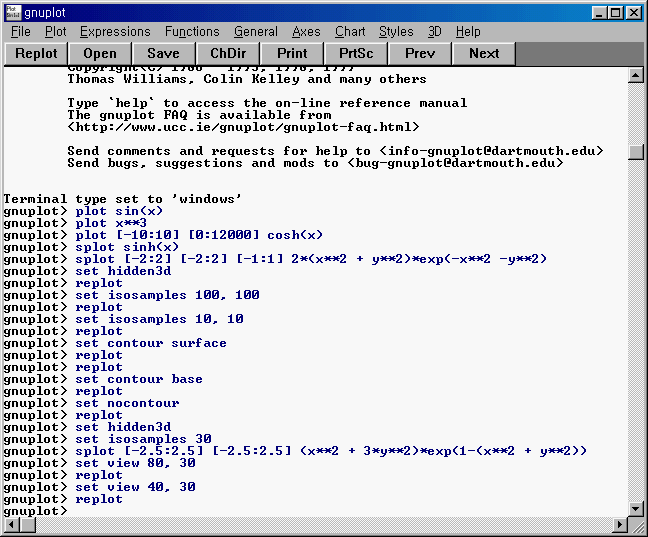Viewport: 648px width, 537px height.
Task: Click the horizontal scrollbar right arrow
Action: click(619, 525)
